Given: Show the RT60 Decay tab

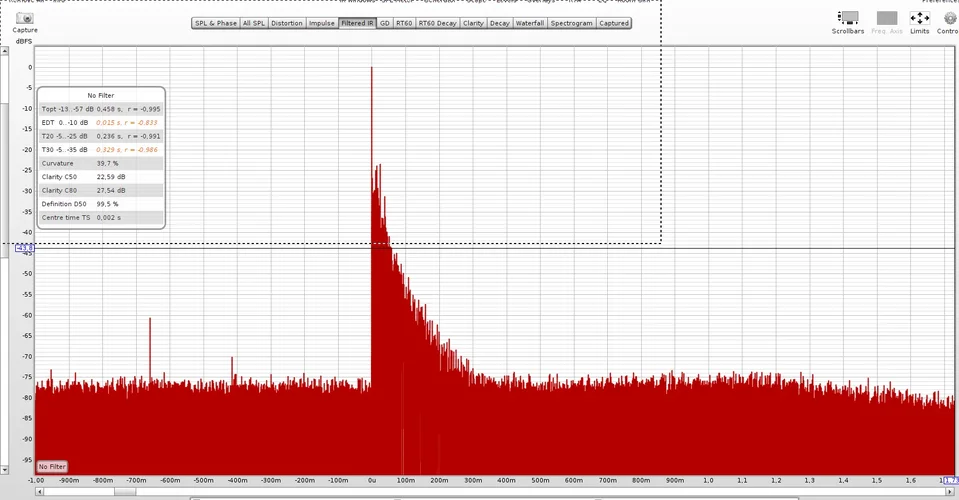Looking at the screenshot, I should point(437,23).
